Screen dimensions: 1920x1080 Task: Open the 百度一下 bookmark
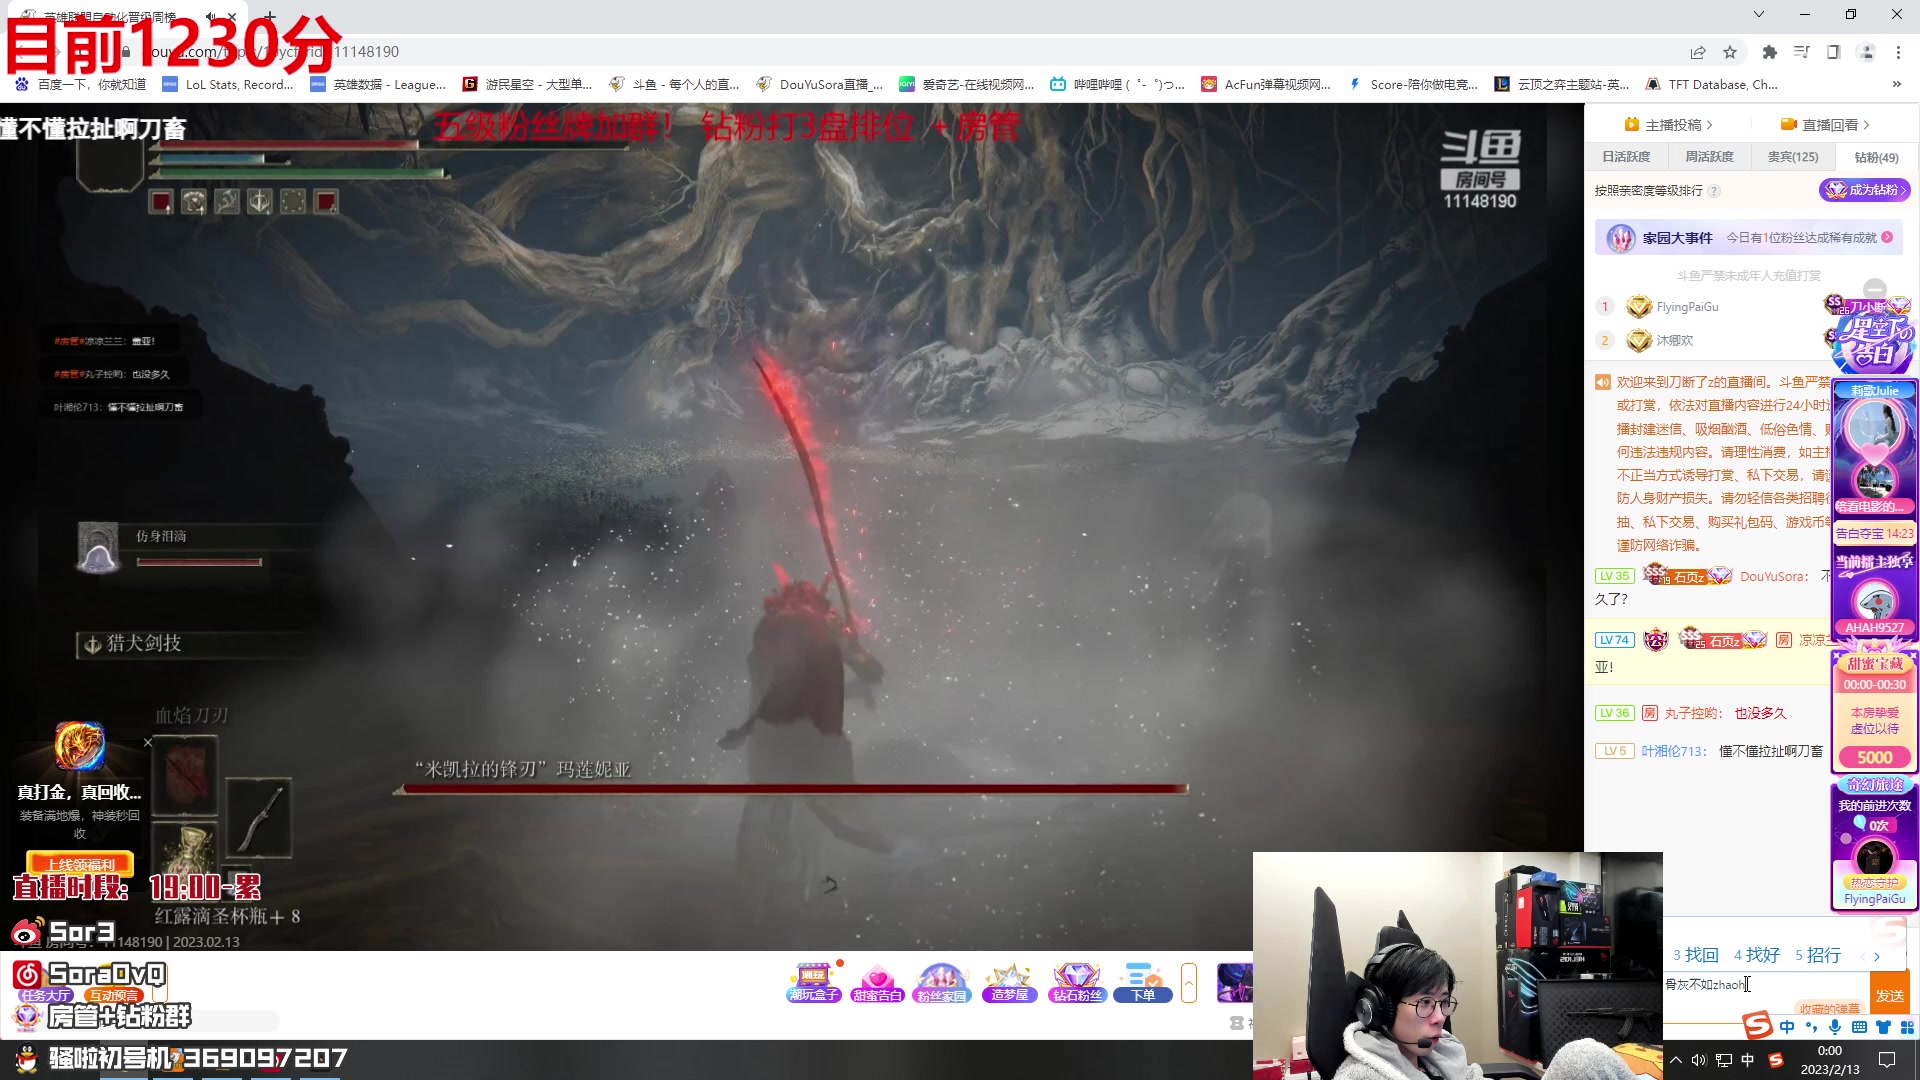(x=82, y=84)
